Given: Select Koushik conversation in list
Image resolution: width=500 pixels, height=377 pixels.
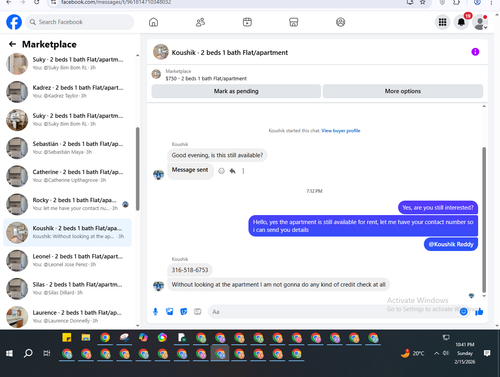Looking at the screenshot, I should (x=67, y=232).
